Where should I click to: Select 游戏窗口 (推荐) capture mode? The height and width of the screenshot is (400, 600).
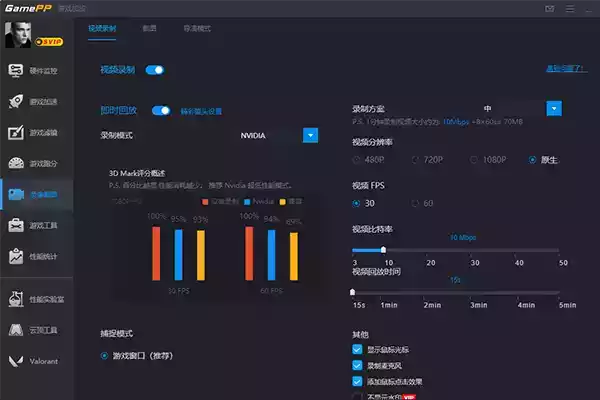pos(137,356)
